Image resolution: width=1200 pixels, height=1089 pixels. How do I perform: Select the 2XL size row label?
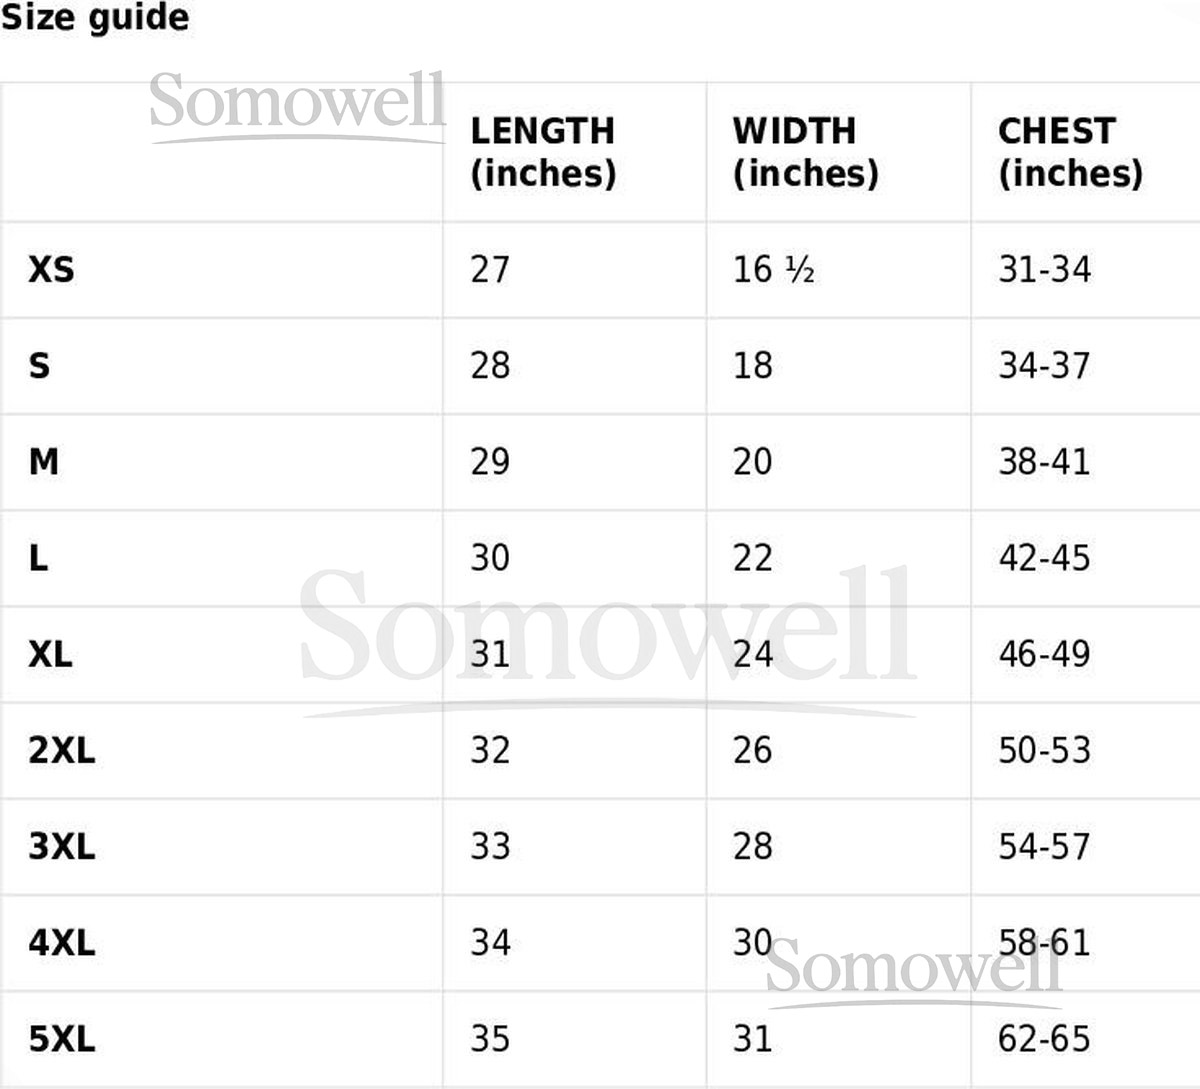click(62, 750)
